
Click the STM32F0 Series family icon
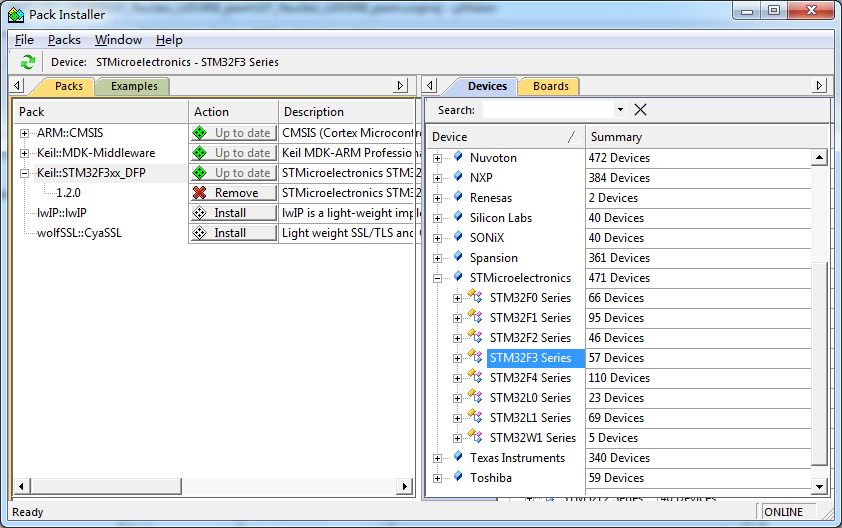pos(475,296)
